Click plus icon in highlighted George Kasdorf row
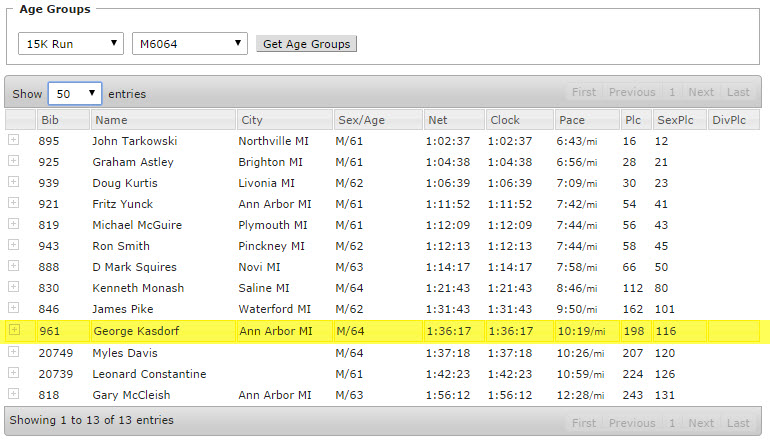The image size is (770, 441). 14,330
